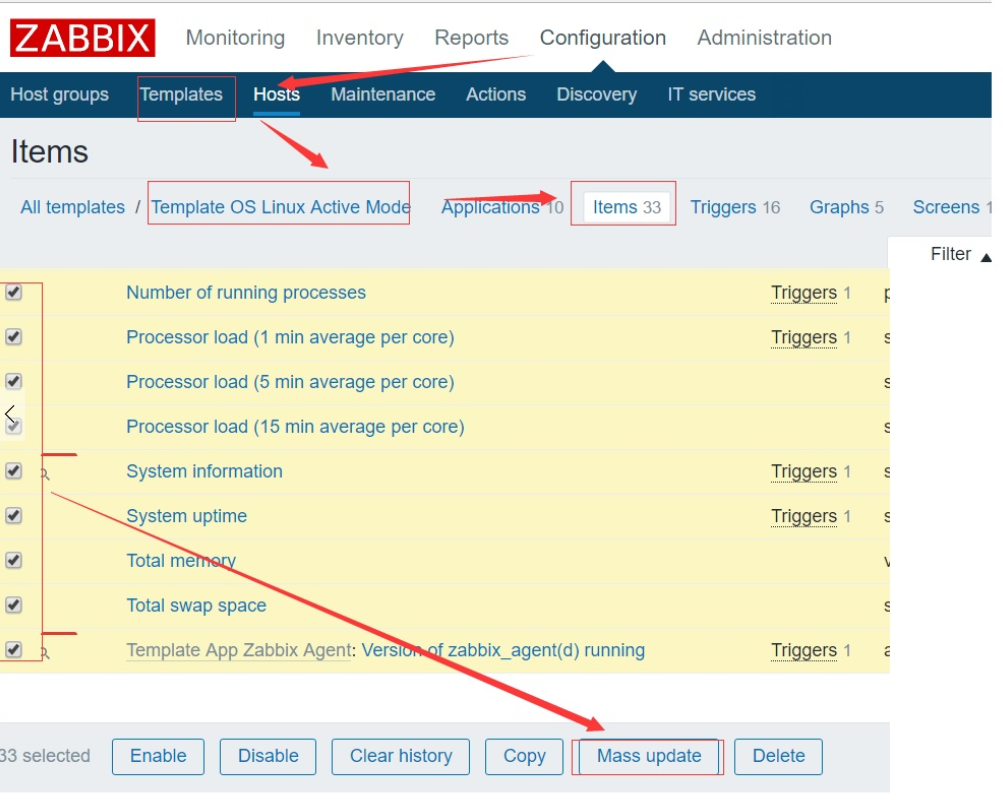Open the Reports menu
Viewport: 1003px width, 801px height.
[x=471, y=38]
